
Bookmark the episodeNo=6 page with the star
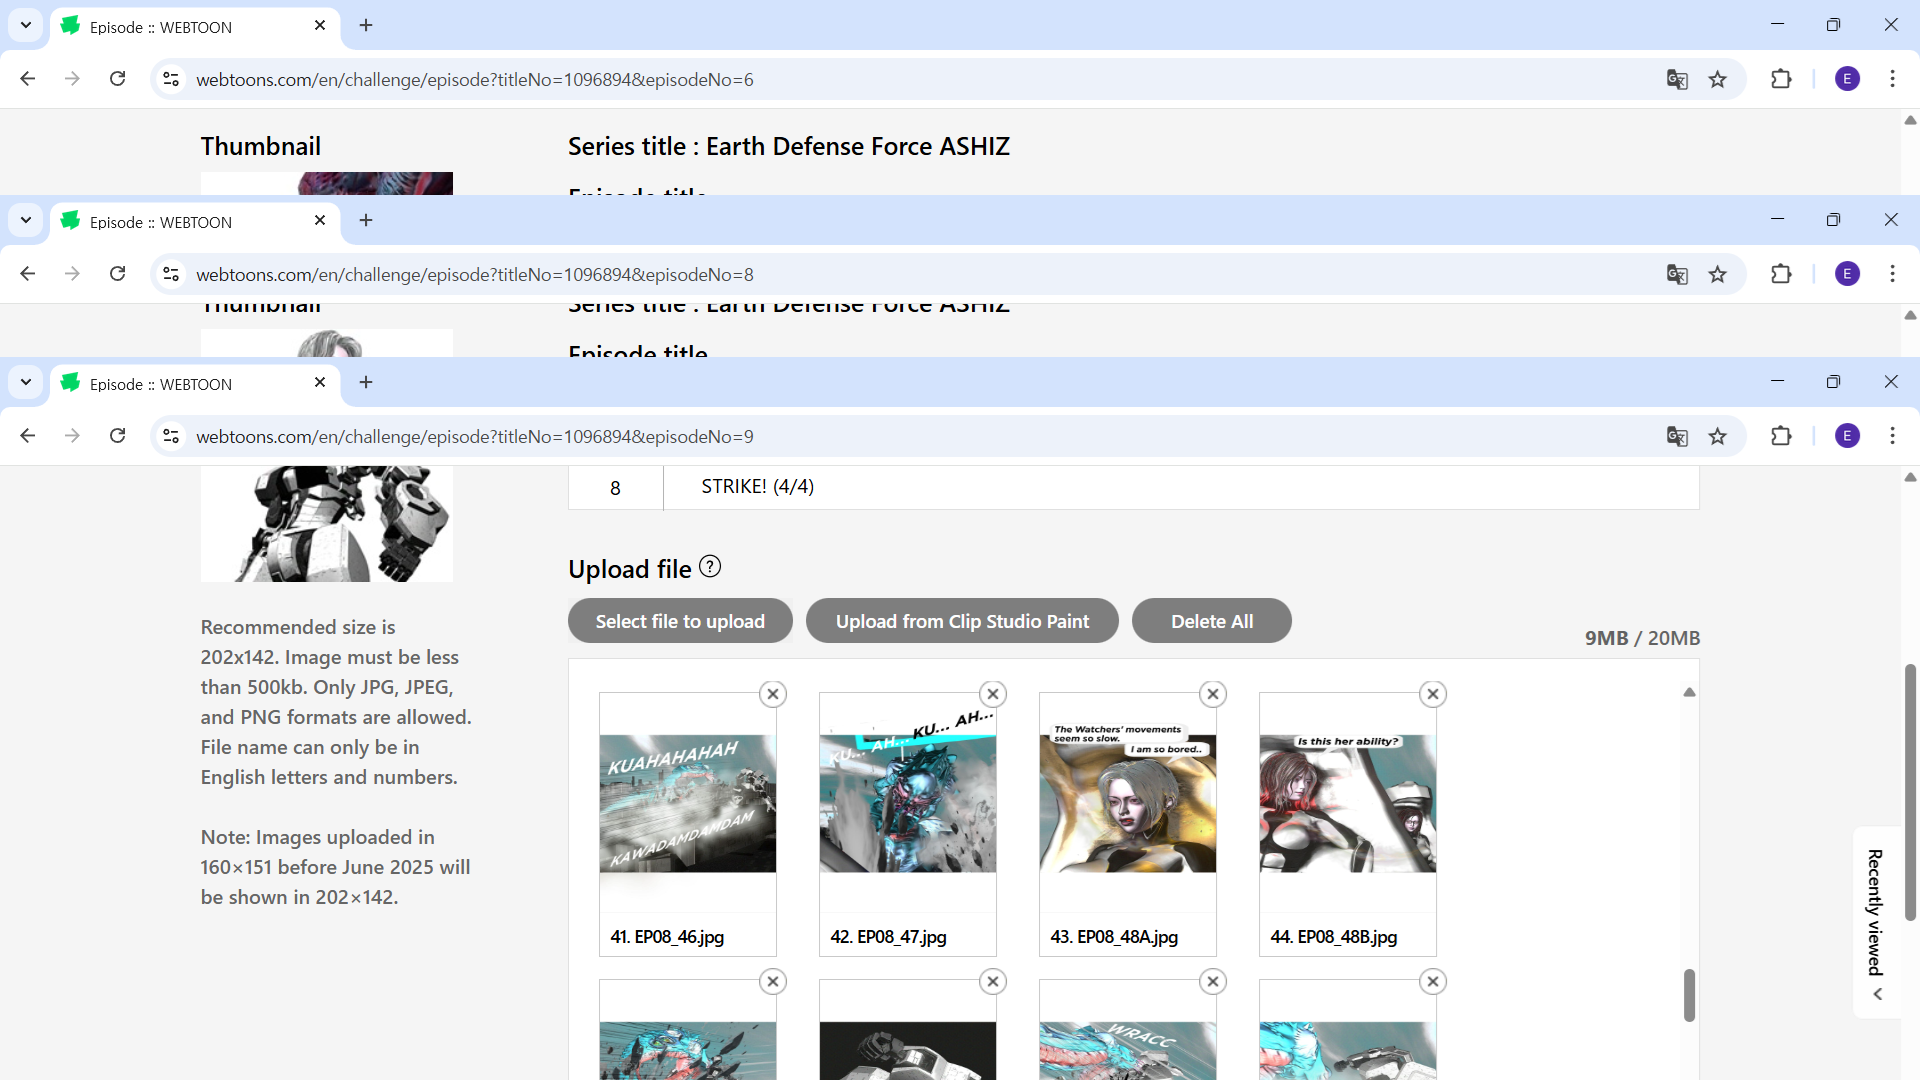point(1718,79)
